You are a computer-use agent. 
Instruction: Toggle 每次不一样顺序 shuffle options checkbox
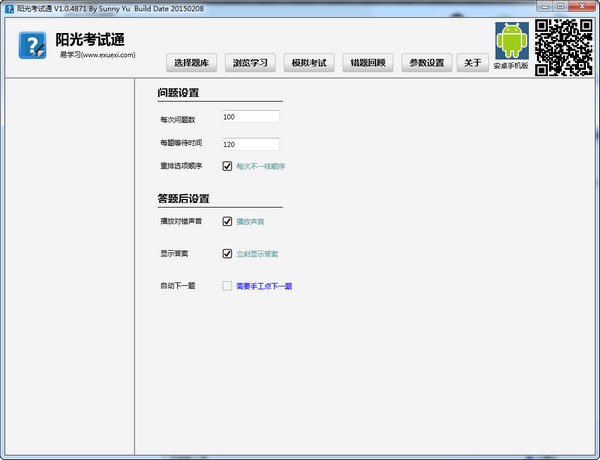pos(228,166)
